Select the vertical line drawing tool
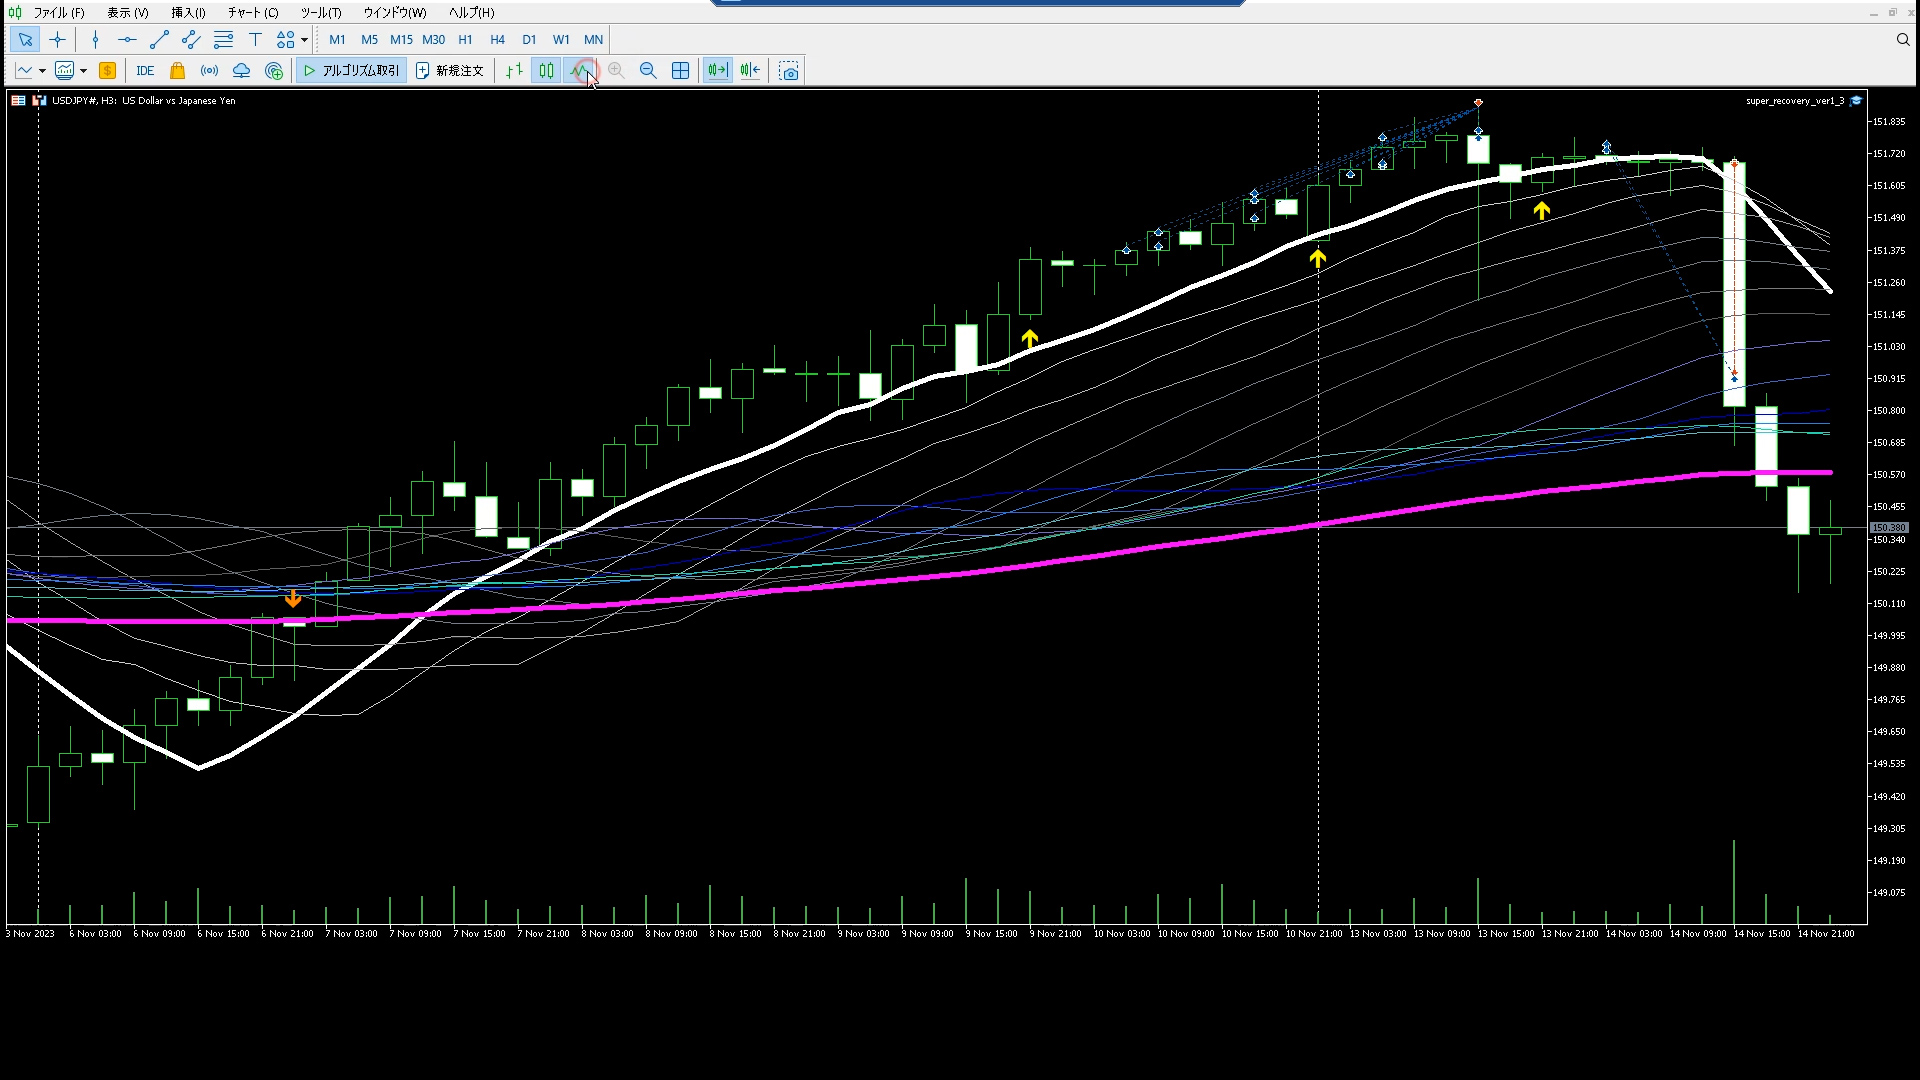Screen dimensions: 1920x1080 (95, 40)
